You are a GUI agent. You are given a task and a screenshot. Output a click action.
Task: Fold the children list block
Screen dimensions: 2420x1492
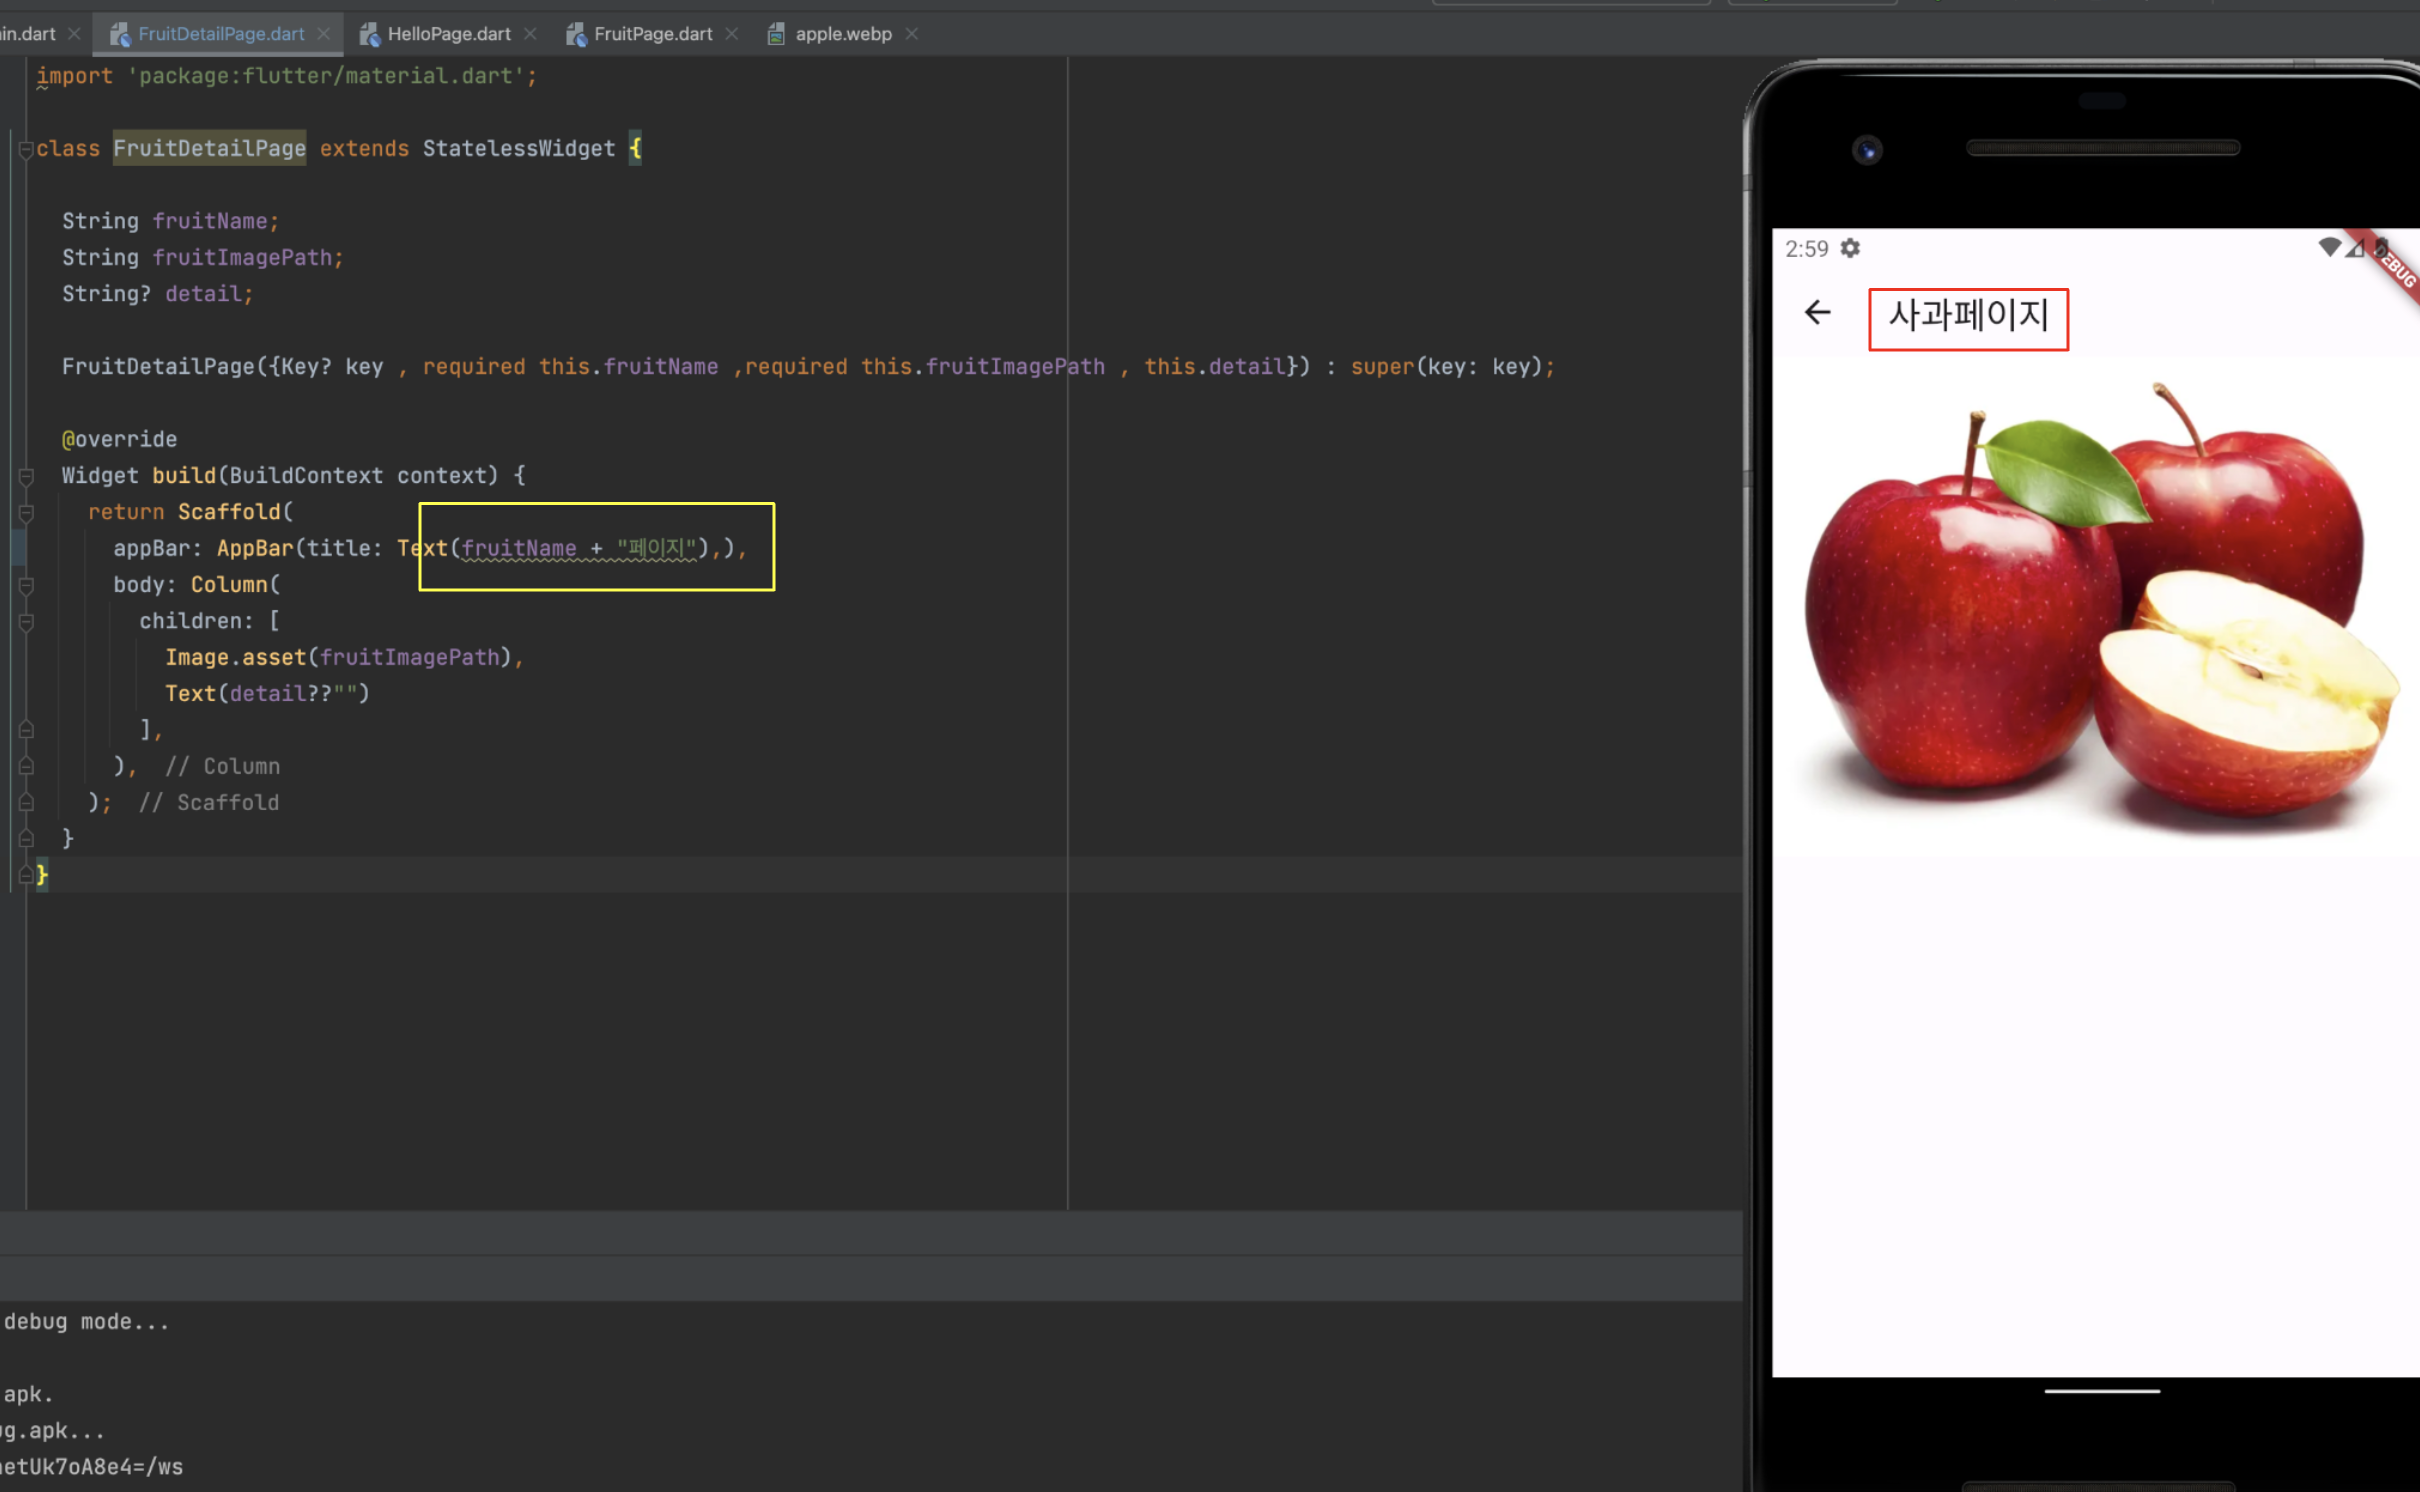26,622
